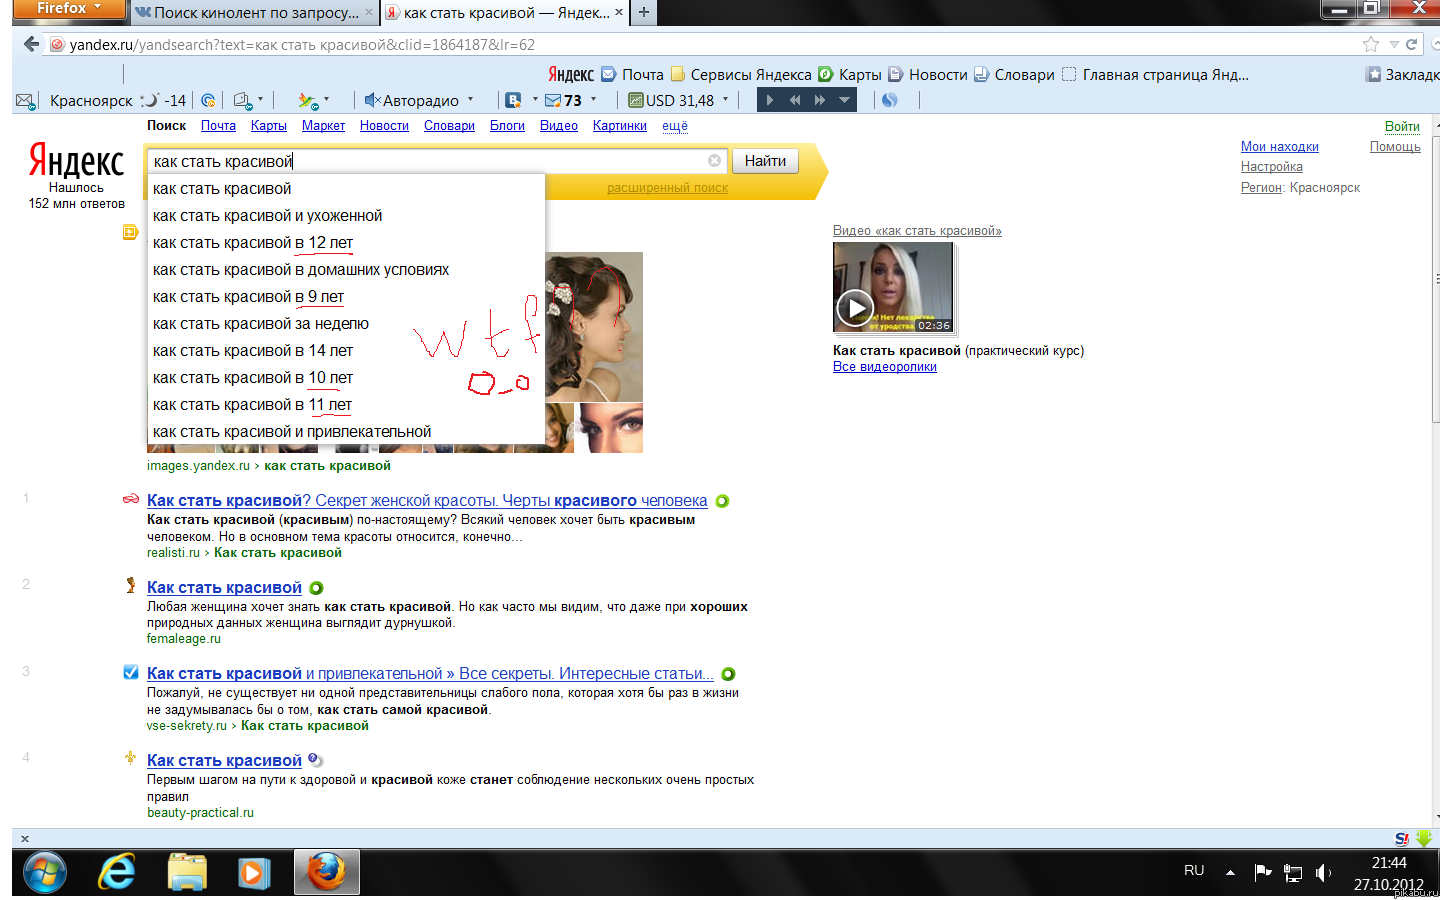Clear the search field with X icon
1440x900 pixels.
714,161
